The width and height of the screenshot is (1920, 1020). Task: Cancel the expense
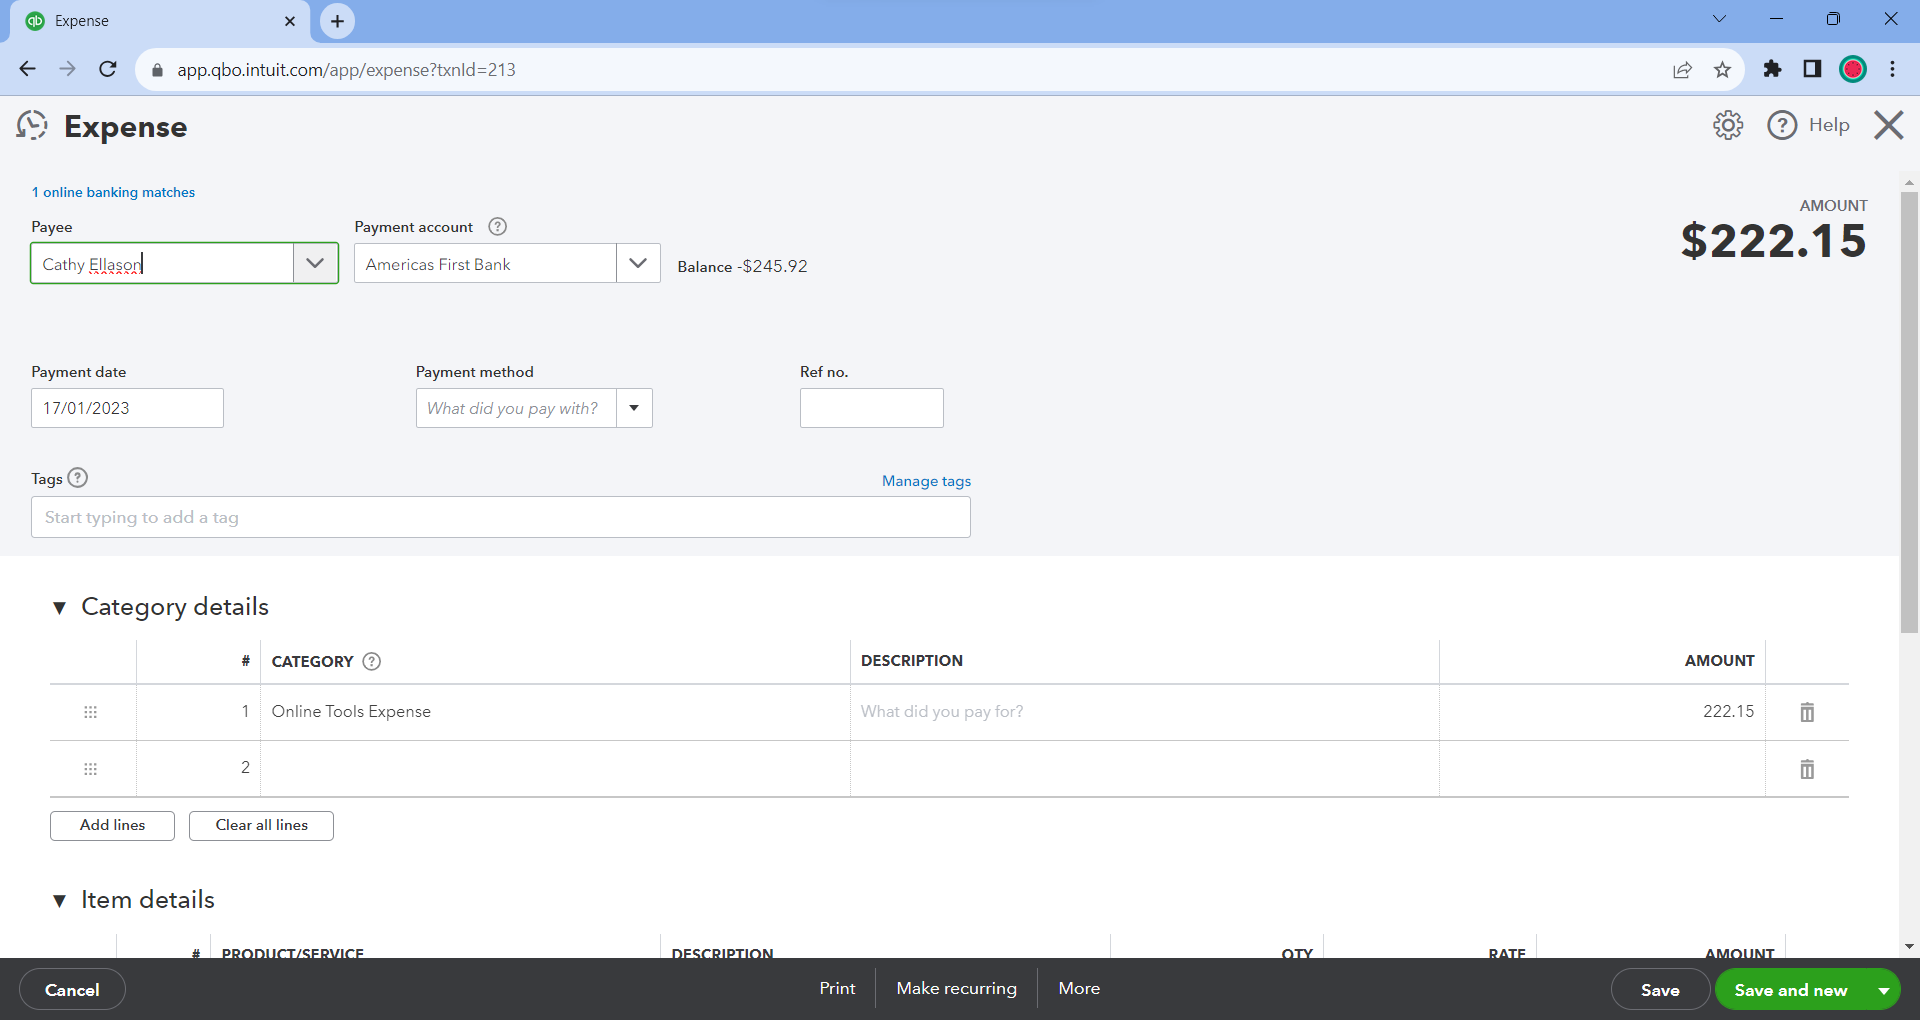[72, 990]
